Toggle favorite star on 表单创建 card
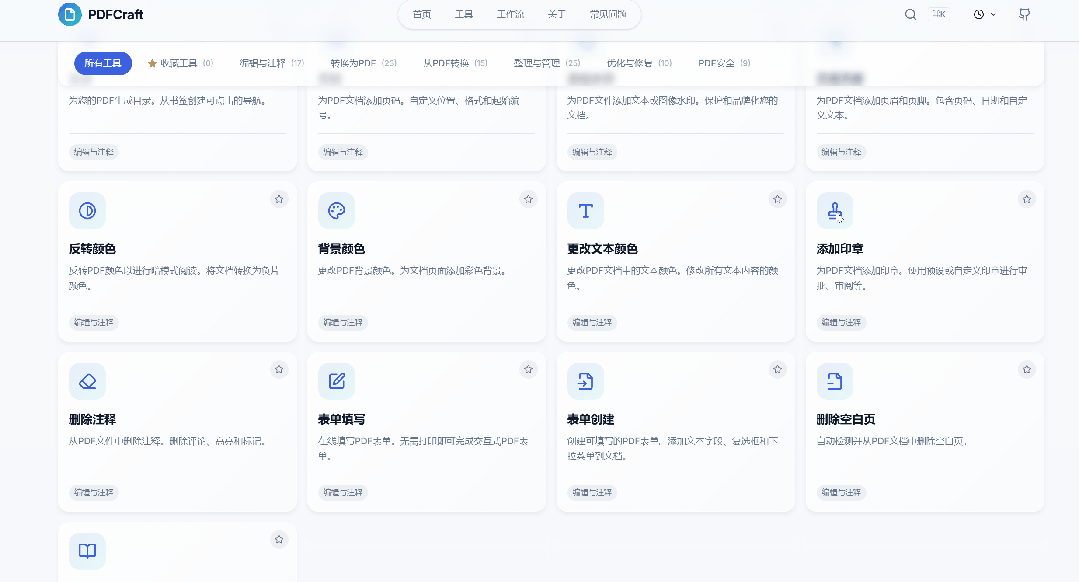The image size is (1079, 582). pos(778,369)
